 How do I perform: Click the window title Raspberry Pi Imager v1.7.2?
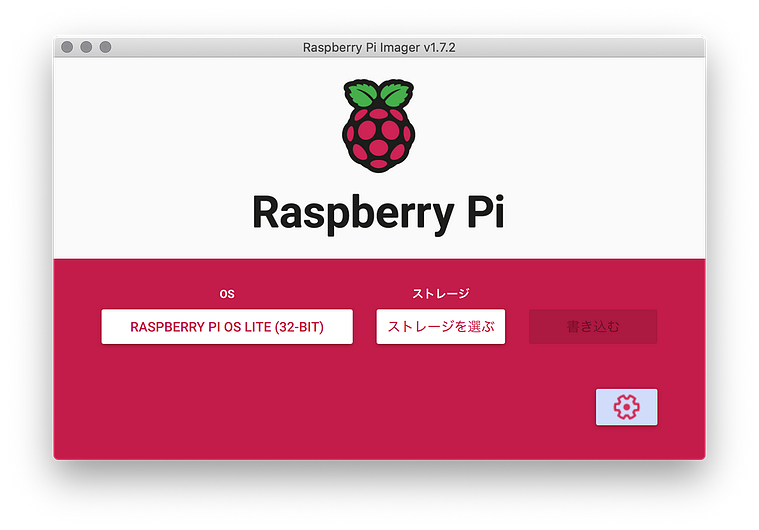(x=379, y=47)
